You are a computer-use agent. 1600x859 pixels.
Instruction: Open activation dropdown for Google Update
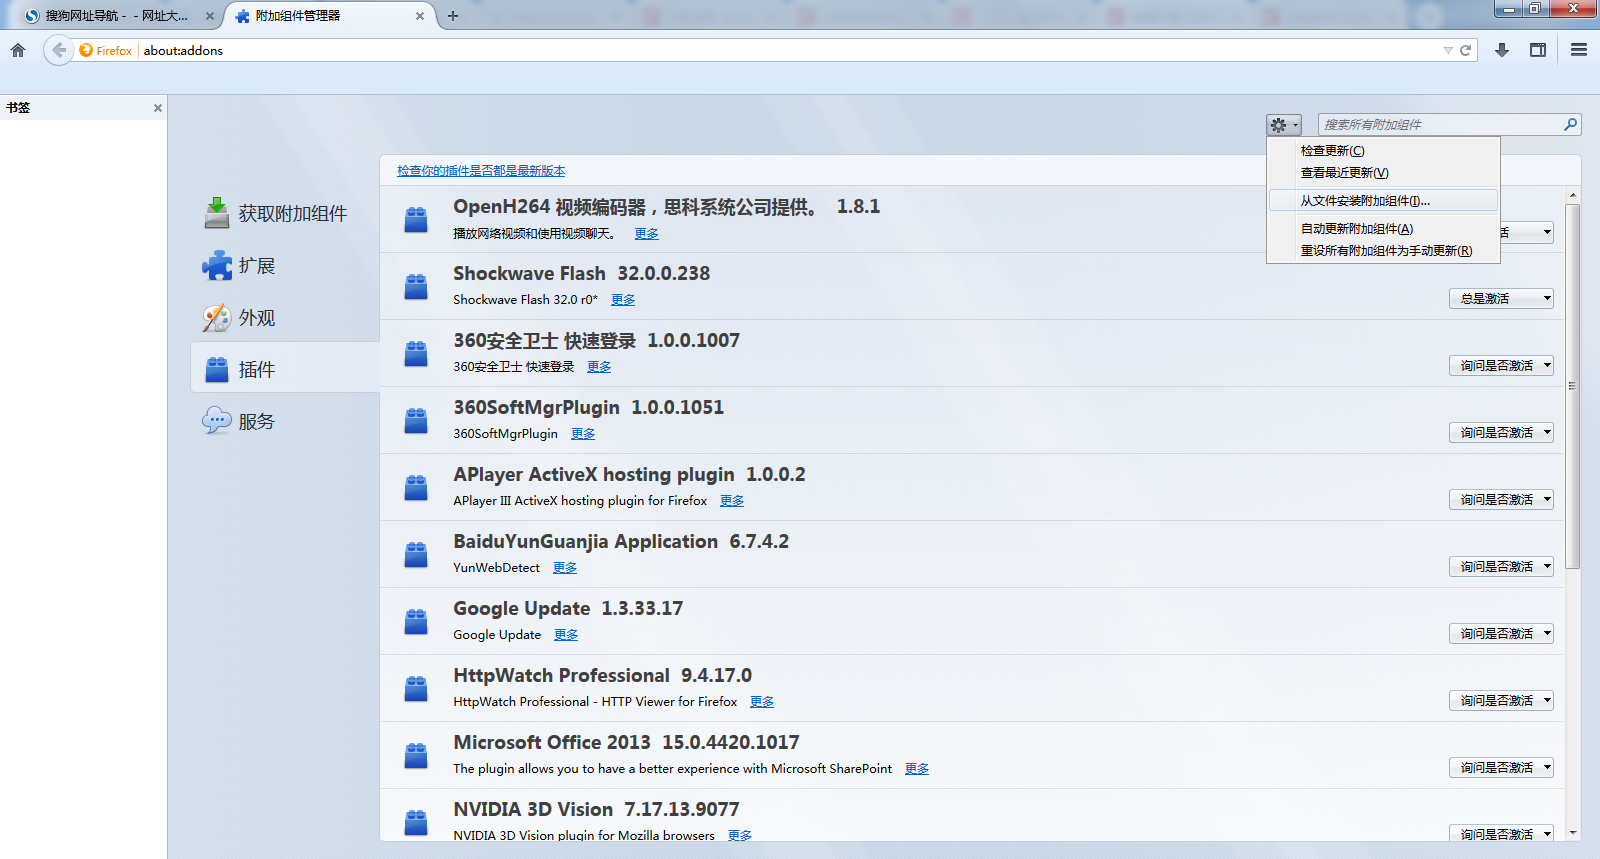(x=1501, y=633)
